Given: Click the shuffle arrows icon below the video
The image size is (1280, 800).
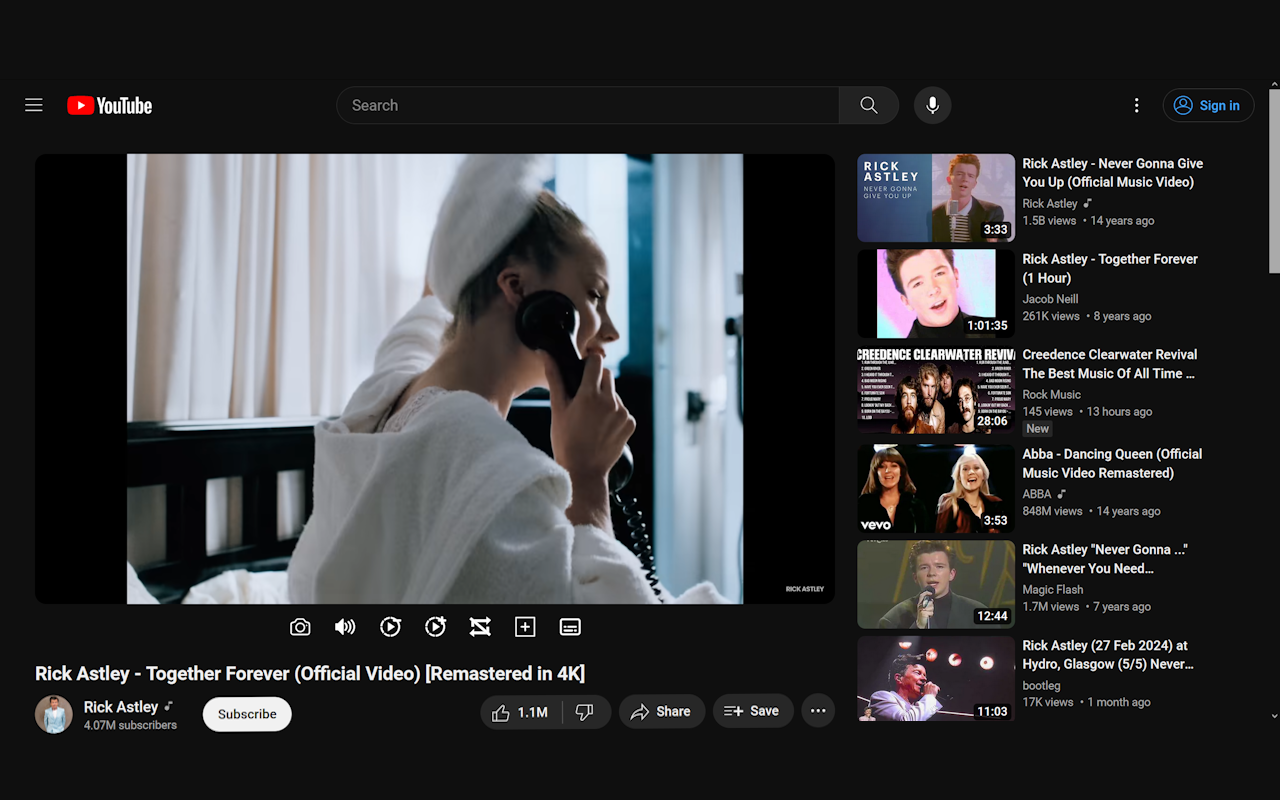Looking at the screenshot, I should coord(480,627).
